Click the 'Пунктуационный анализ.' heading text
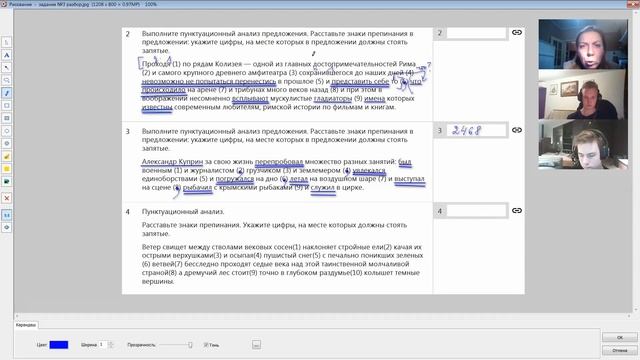 (x=183, y=212)
